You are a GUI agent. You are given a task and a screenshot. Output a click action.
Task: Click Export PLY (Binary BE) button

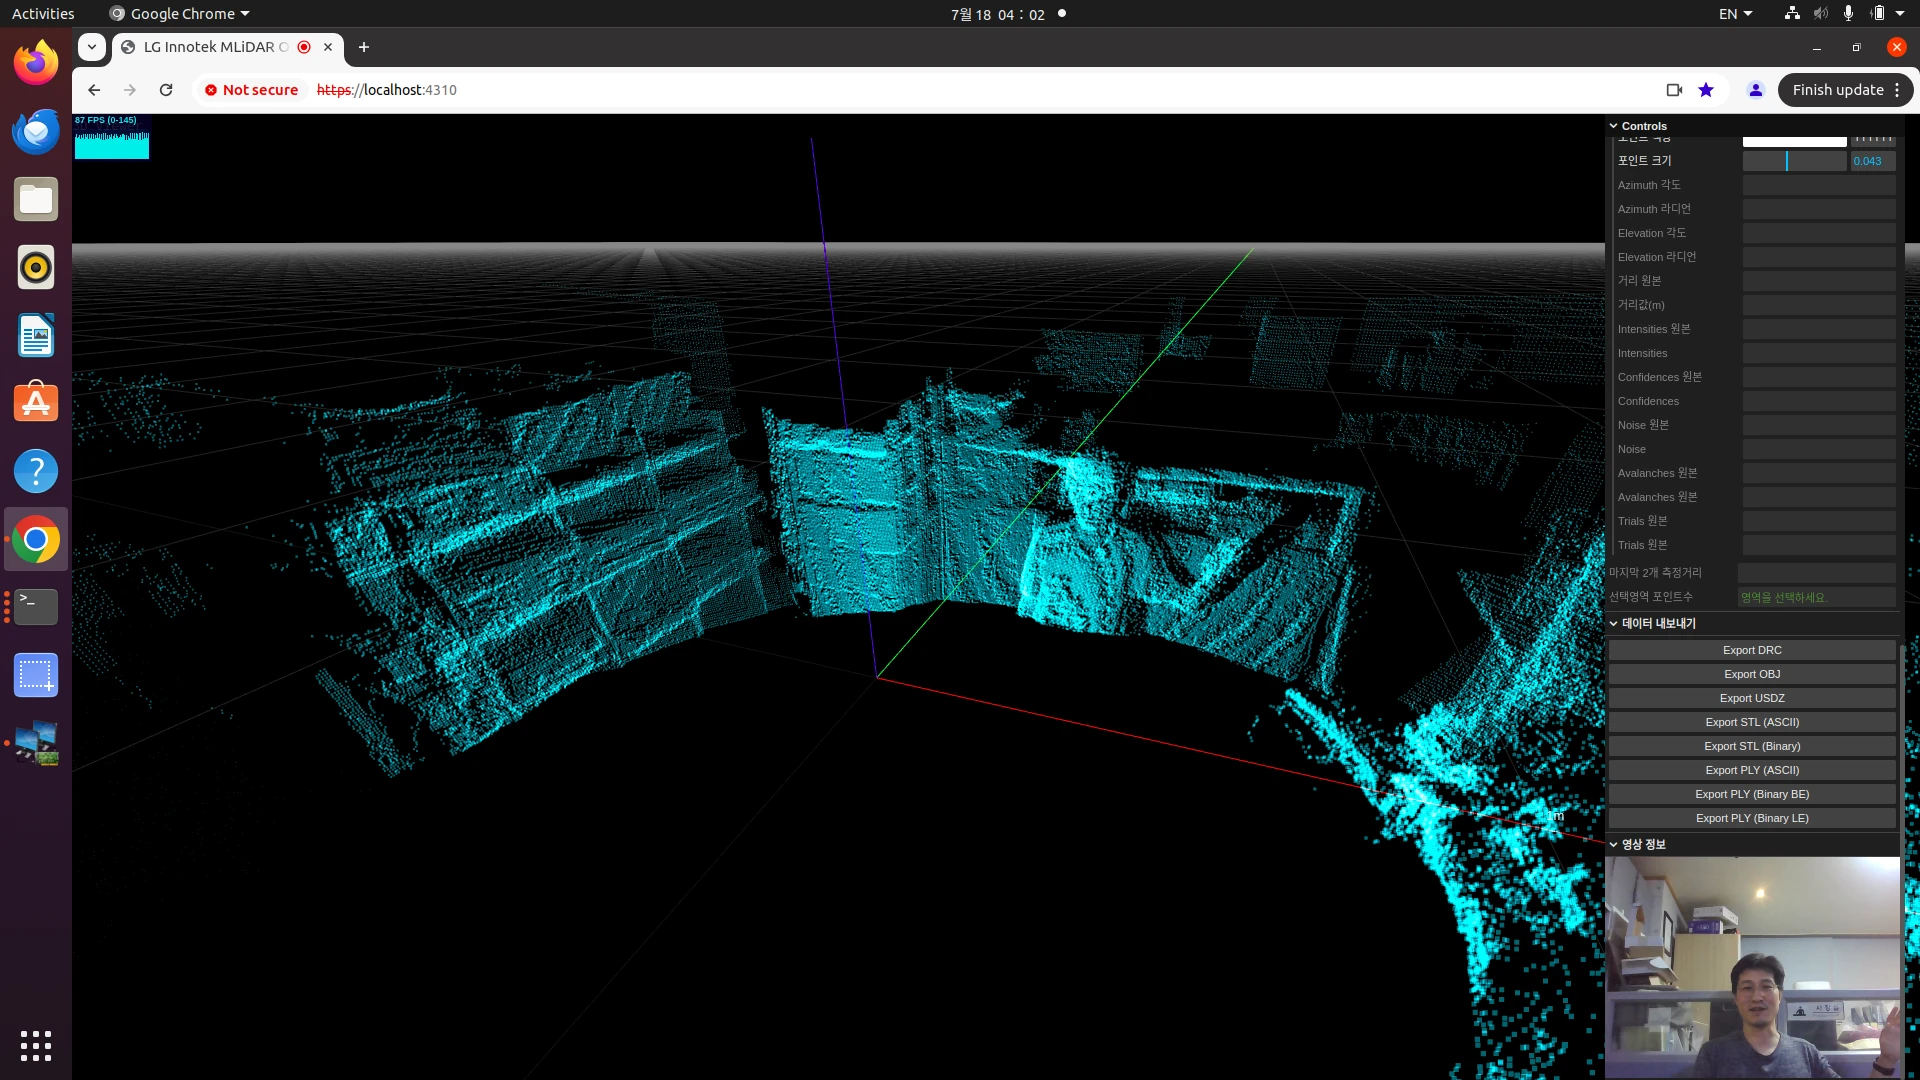coord(1752,794)
